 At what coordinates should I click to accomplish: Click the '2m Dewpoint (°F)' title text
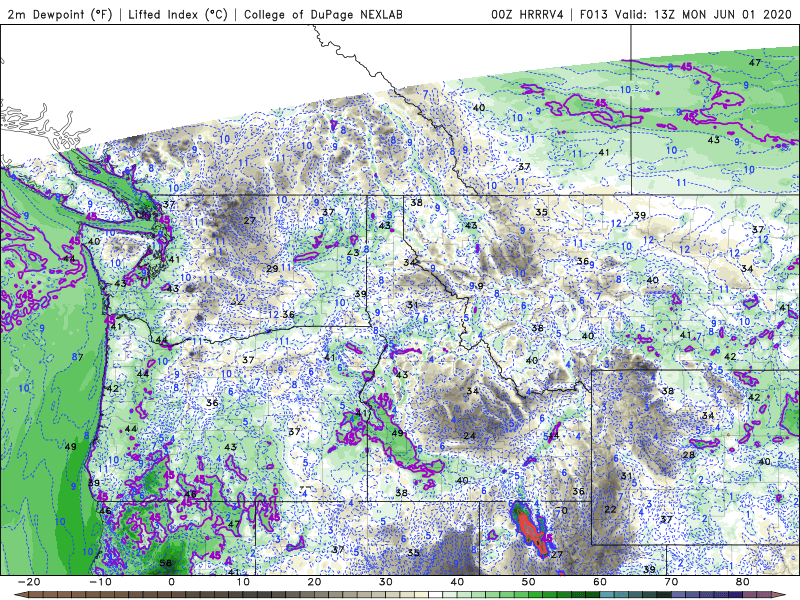[x=60, y=14]
